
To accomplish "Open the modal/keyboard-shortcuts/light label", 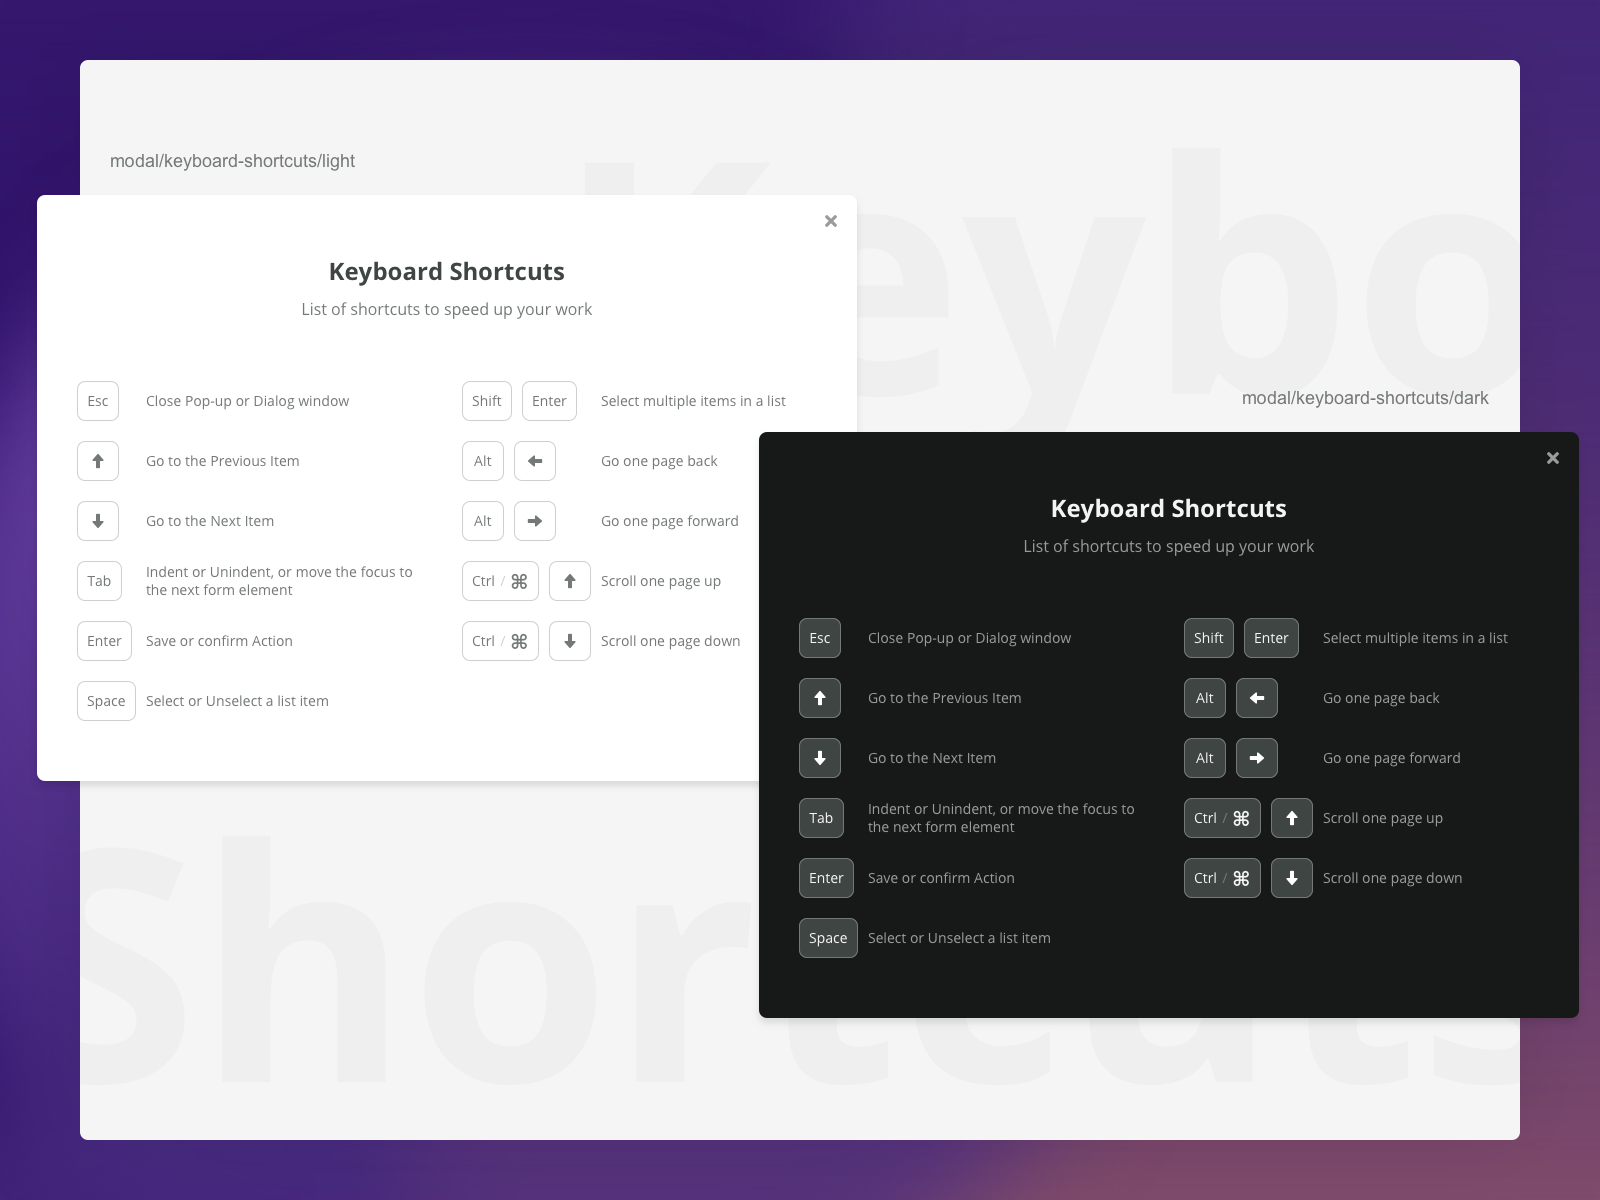I will (232, 160).
